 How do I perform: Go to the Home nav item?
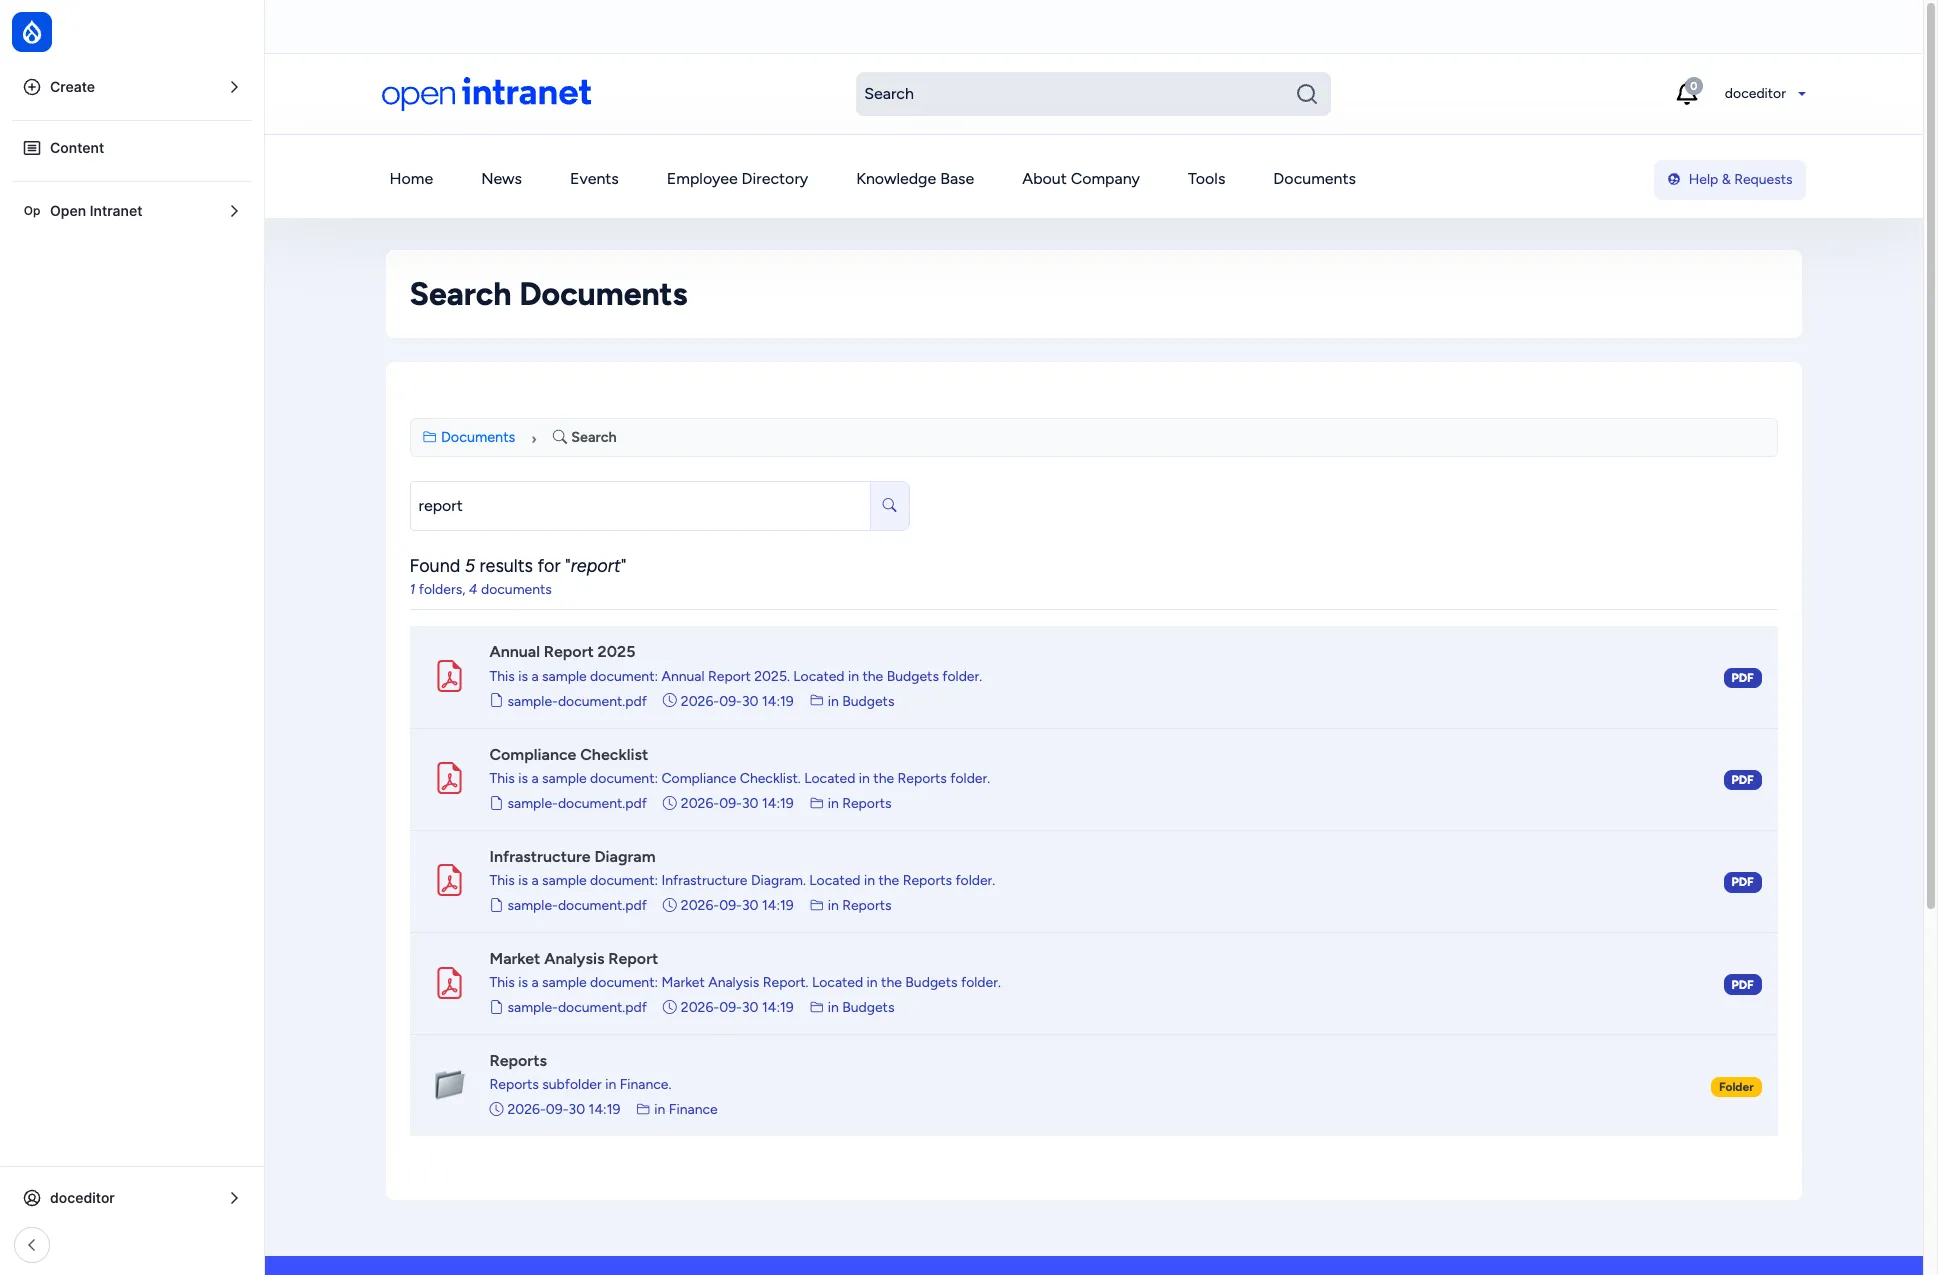[411, 179]
